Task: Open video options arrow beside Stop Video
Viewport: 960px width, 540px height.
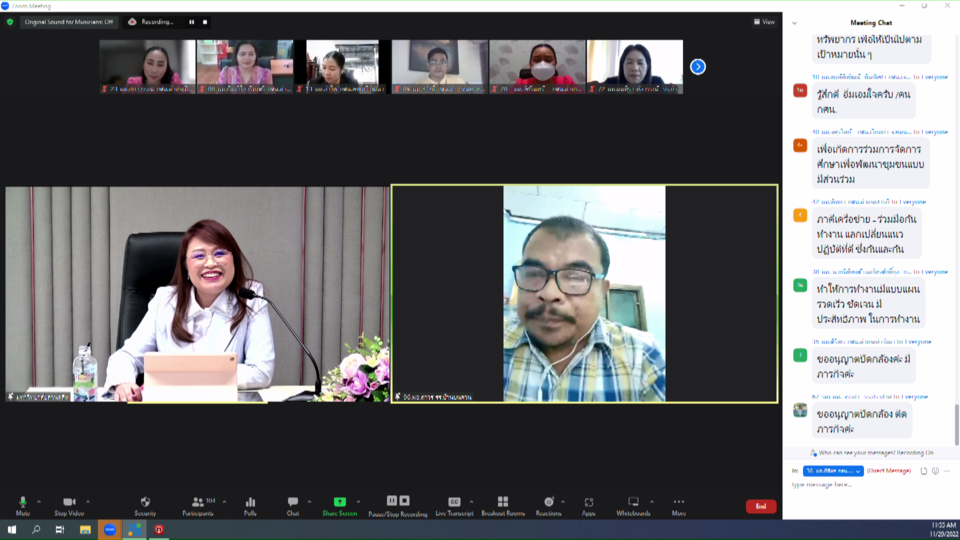Action: click(x=88, y=502)
